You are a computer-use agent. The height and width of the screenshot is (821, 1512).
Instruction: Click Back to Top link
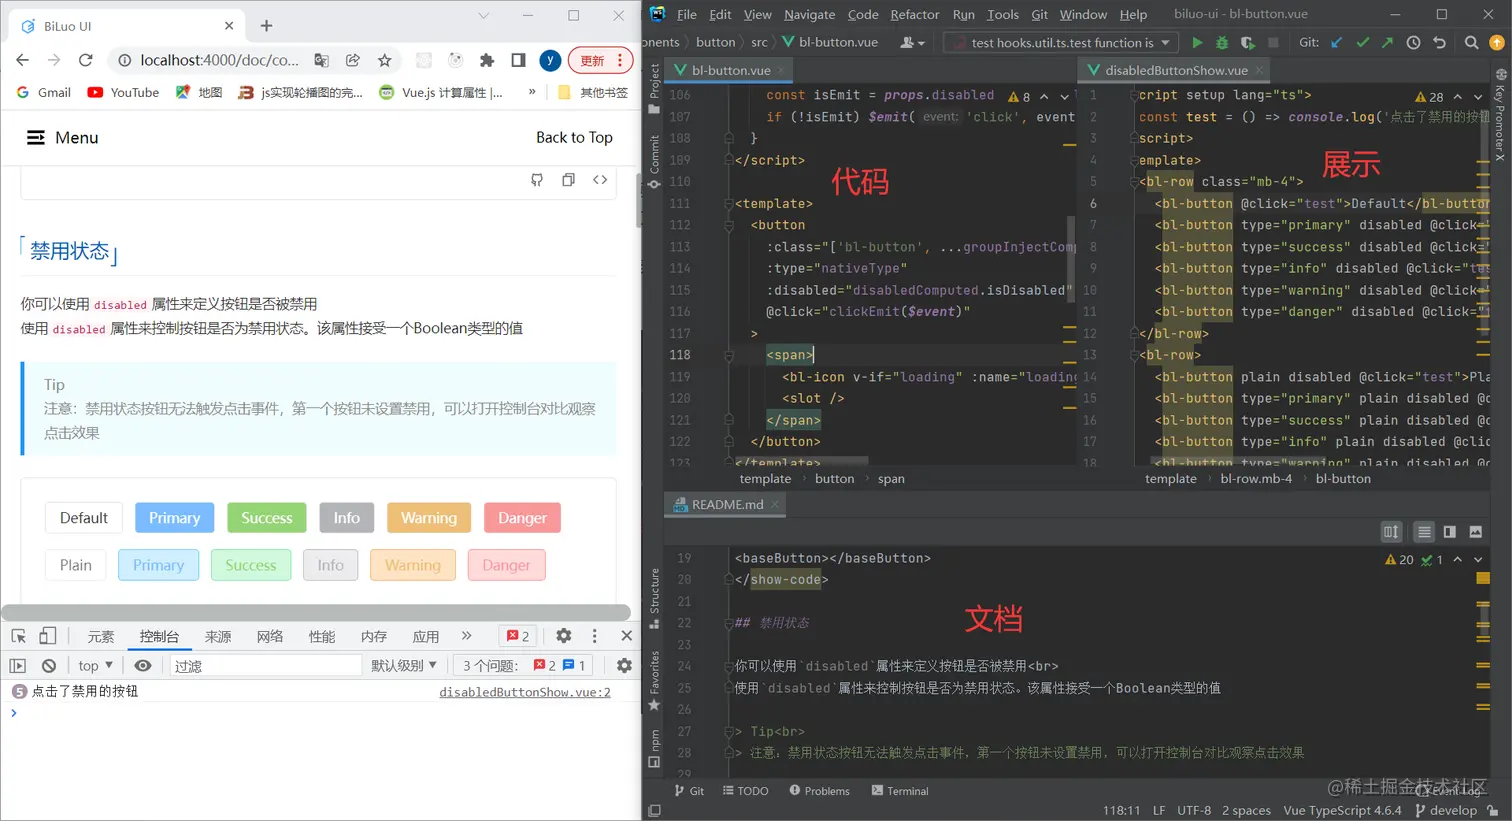point(574,137)
